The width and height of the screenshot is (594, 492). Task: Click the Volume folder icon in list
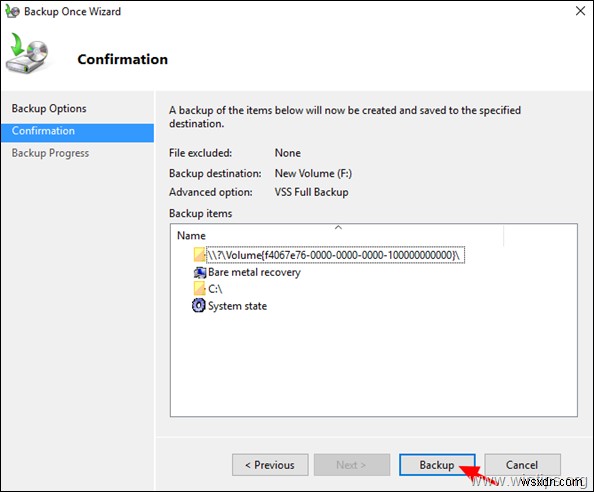pyautogui.click(x=199, y=255)
